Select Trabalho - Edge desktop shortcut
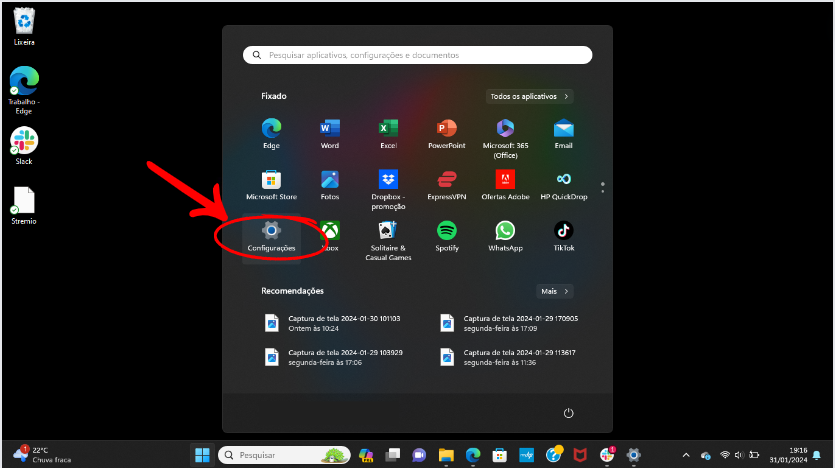 [24, 91]
